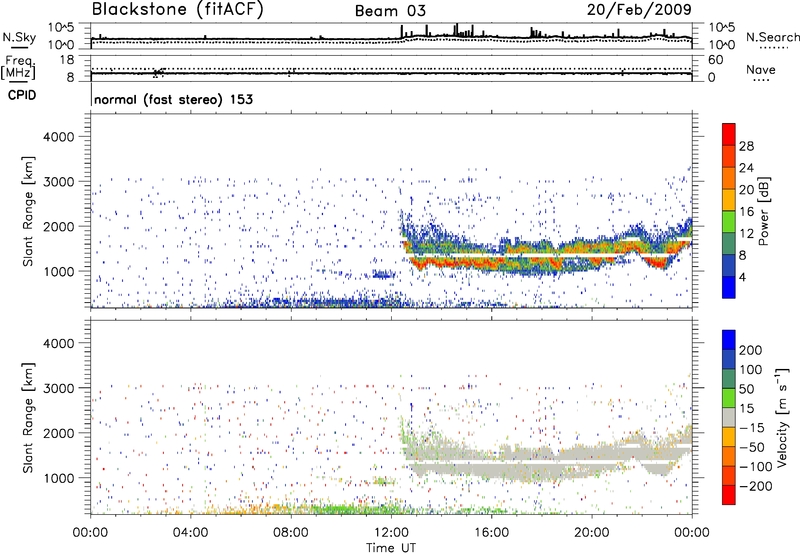Click the '12:00' time axis tick label
This screenshot has width=800, height=554.
point(391,533)
